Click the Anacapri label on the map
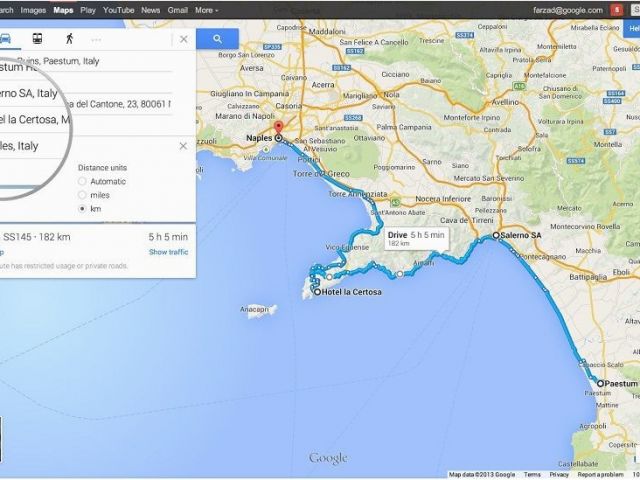640x480 pixels. click(254, 309)
